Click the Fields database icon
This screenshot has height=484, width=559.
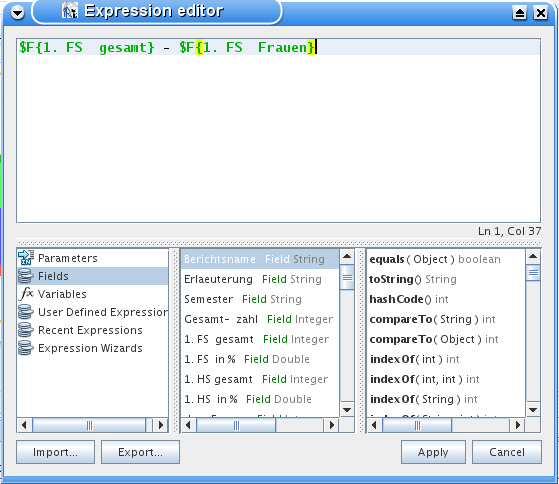pos(26,276)
